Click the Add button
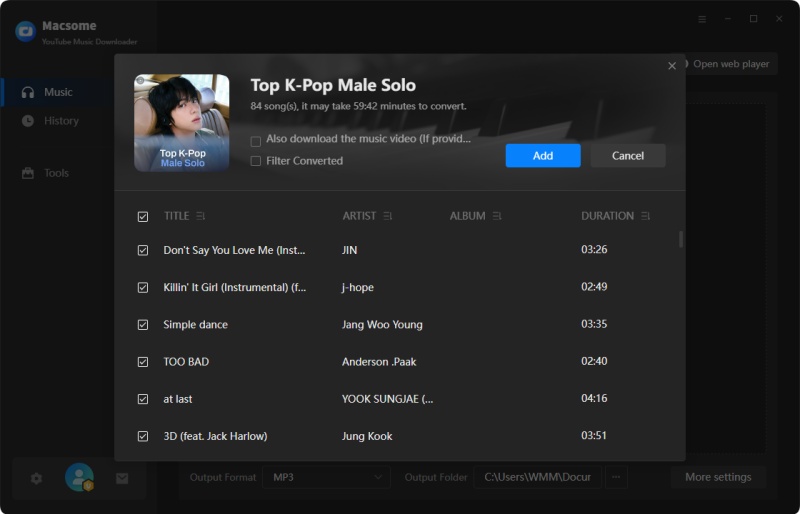This screenshot has width=800, height=514. (543, 156)
